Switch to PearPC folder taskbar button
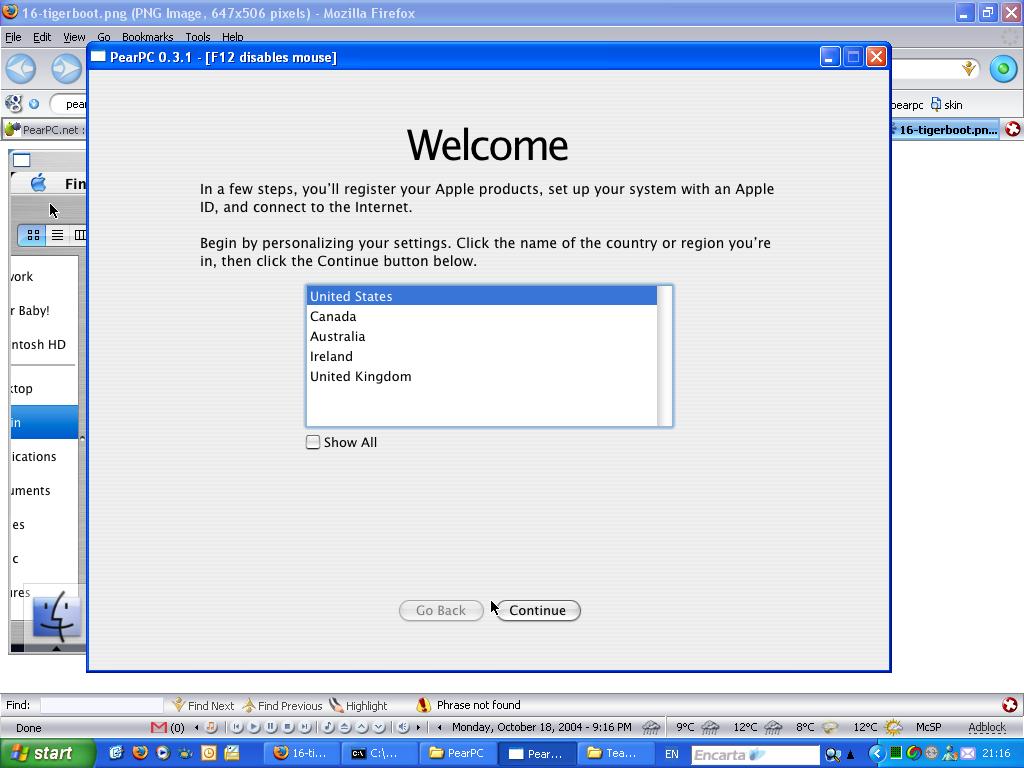 pyautogui.click(x=457, y=753)
